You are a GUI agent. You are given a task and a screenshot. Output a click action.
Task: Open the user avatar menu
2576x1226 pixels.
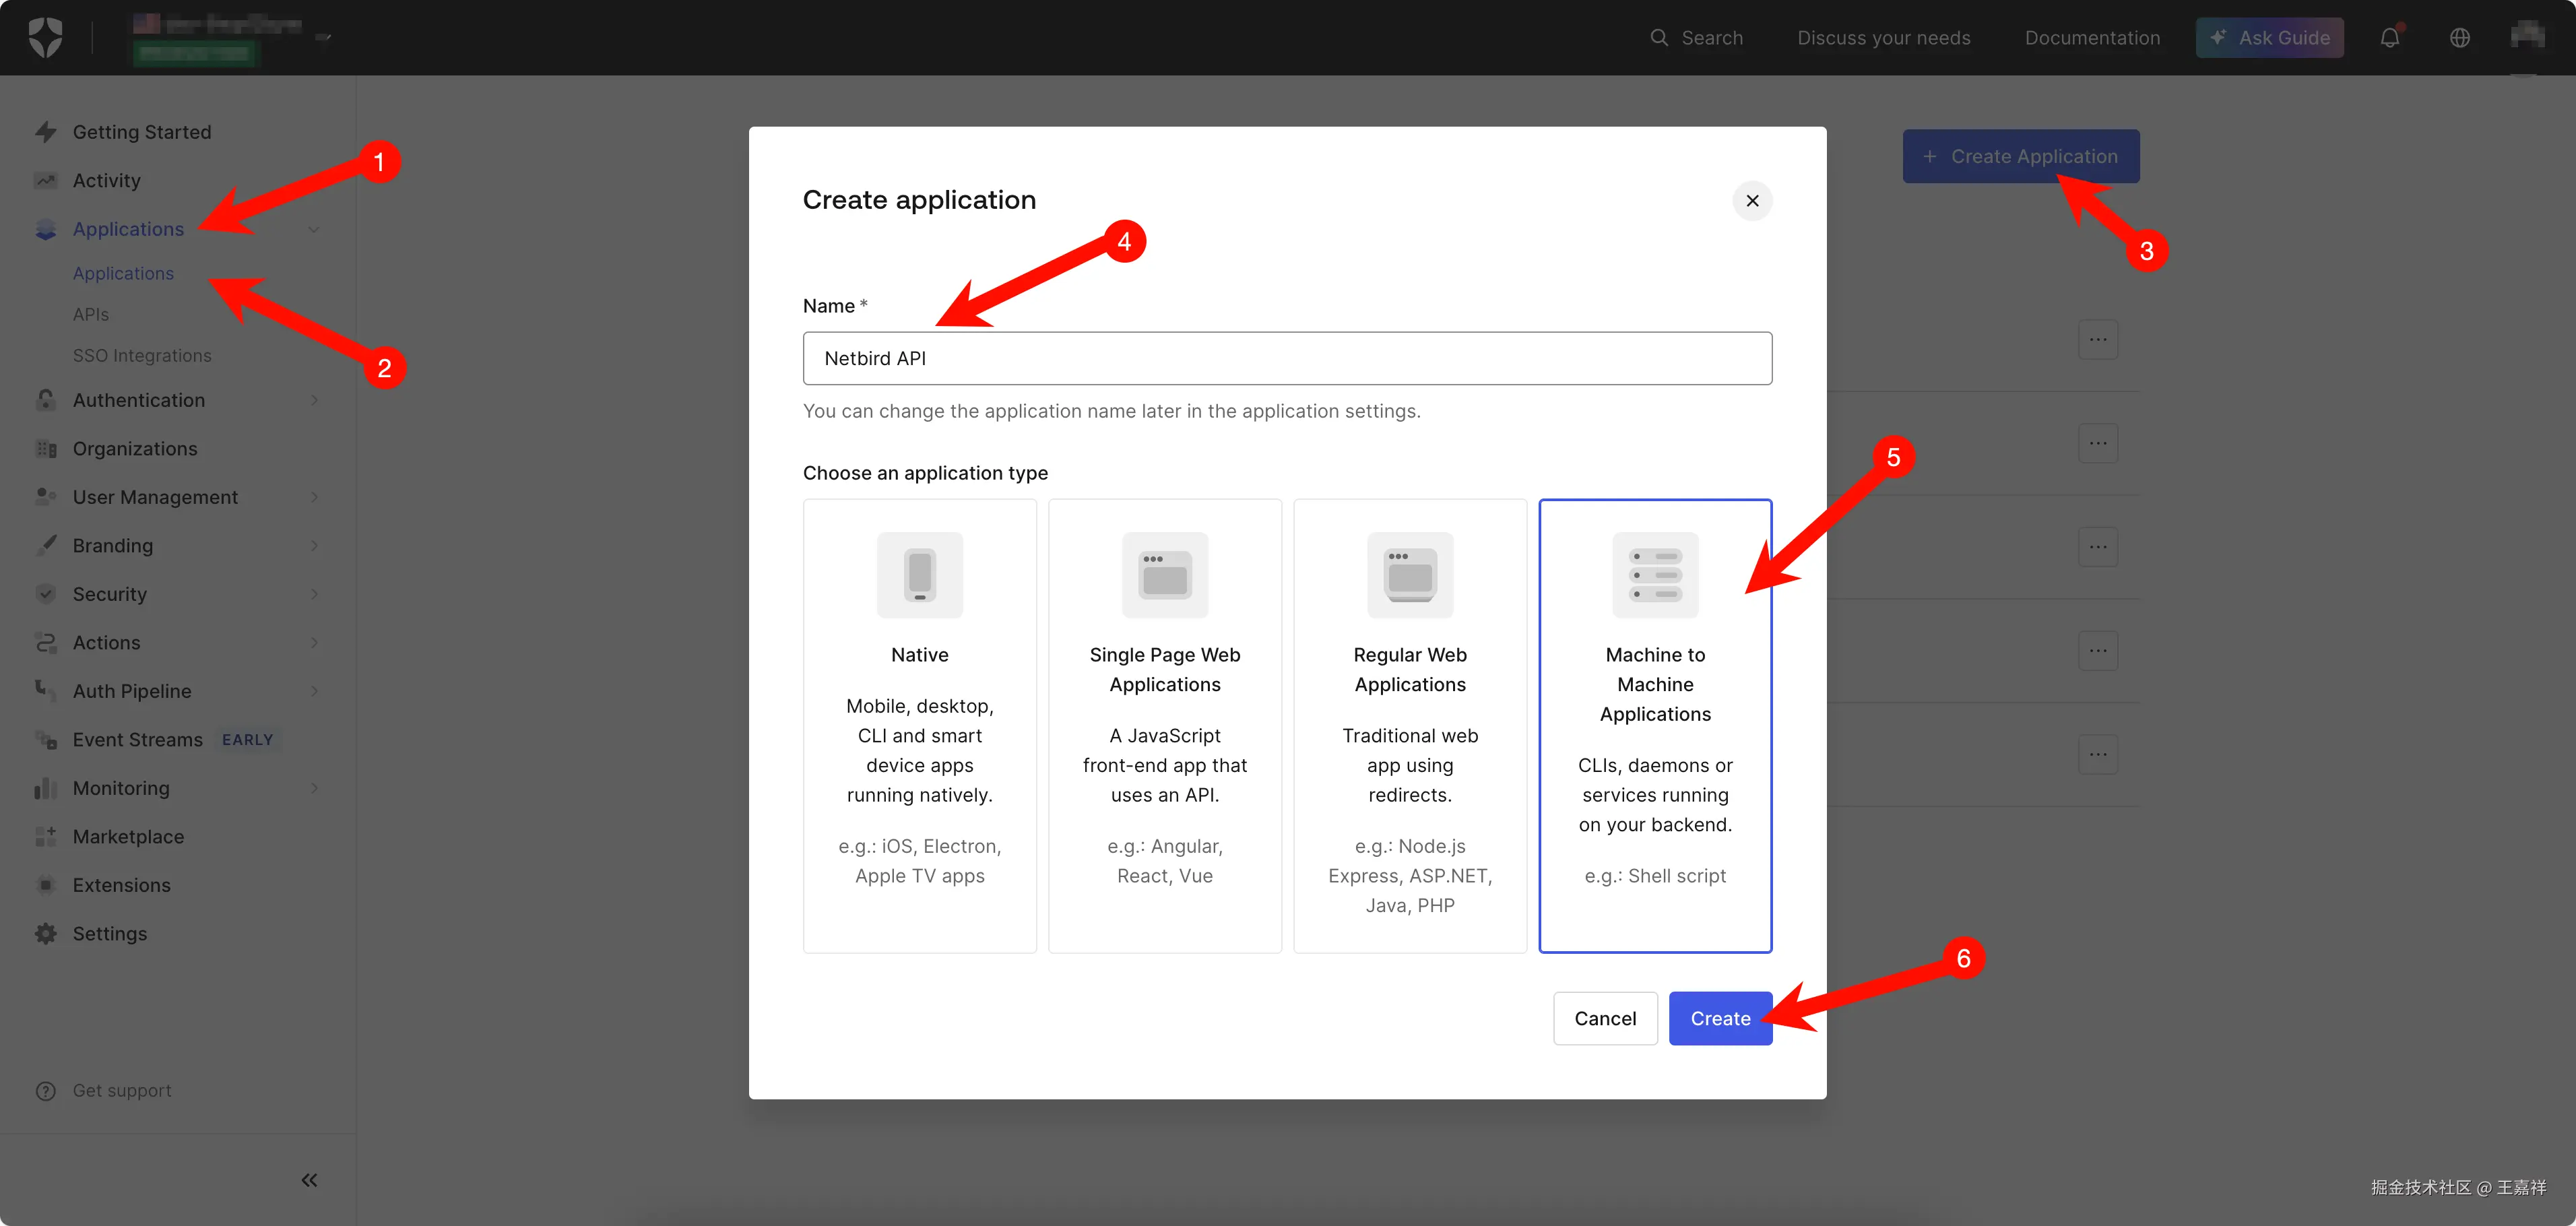[x=2527, y=36]
